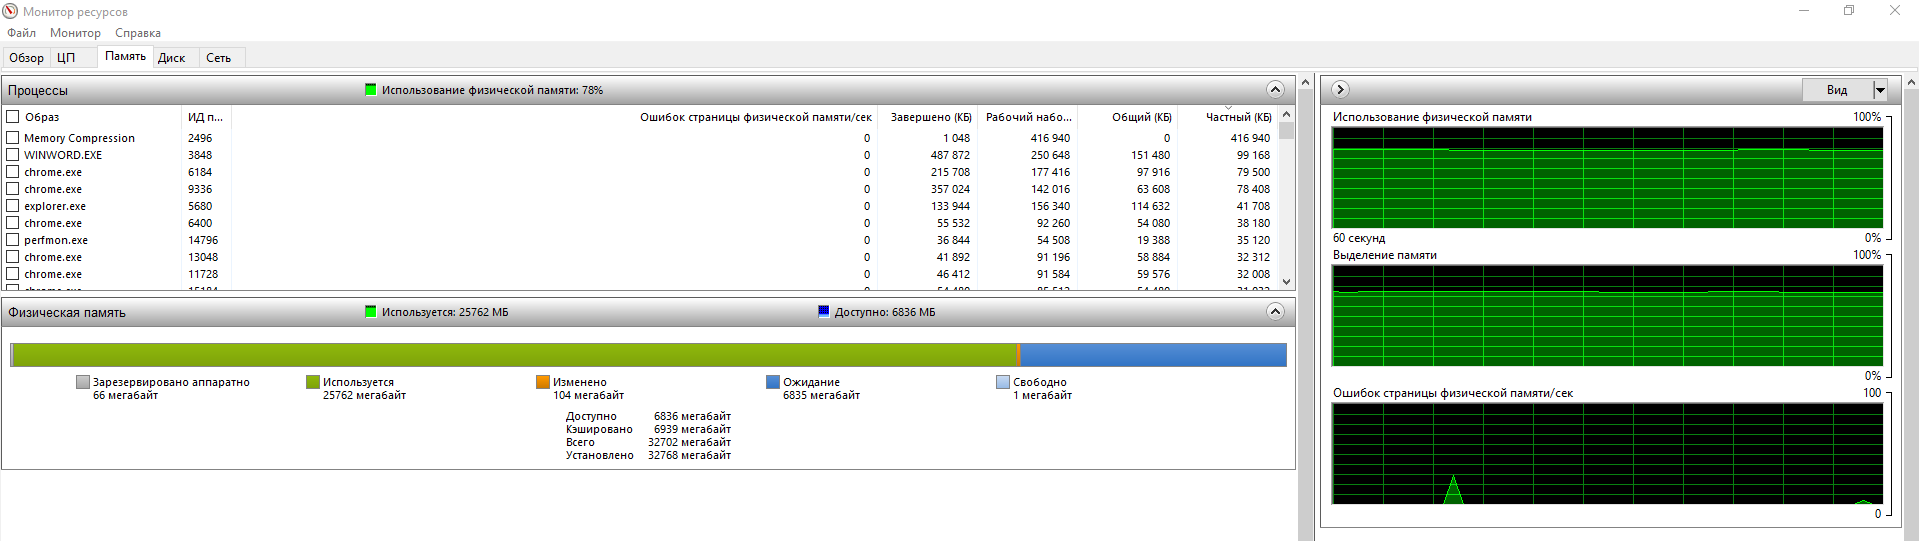Click the Resource Monitor app icon

pos(11,12)
